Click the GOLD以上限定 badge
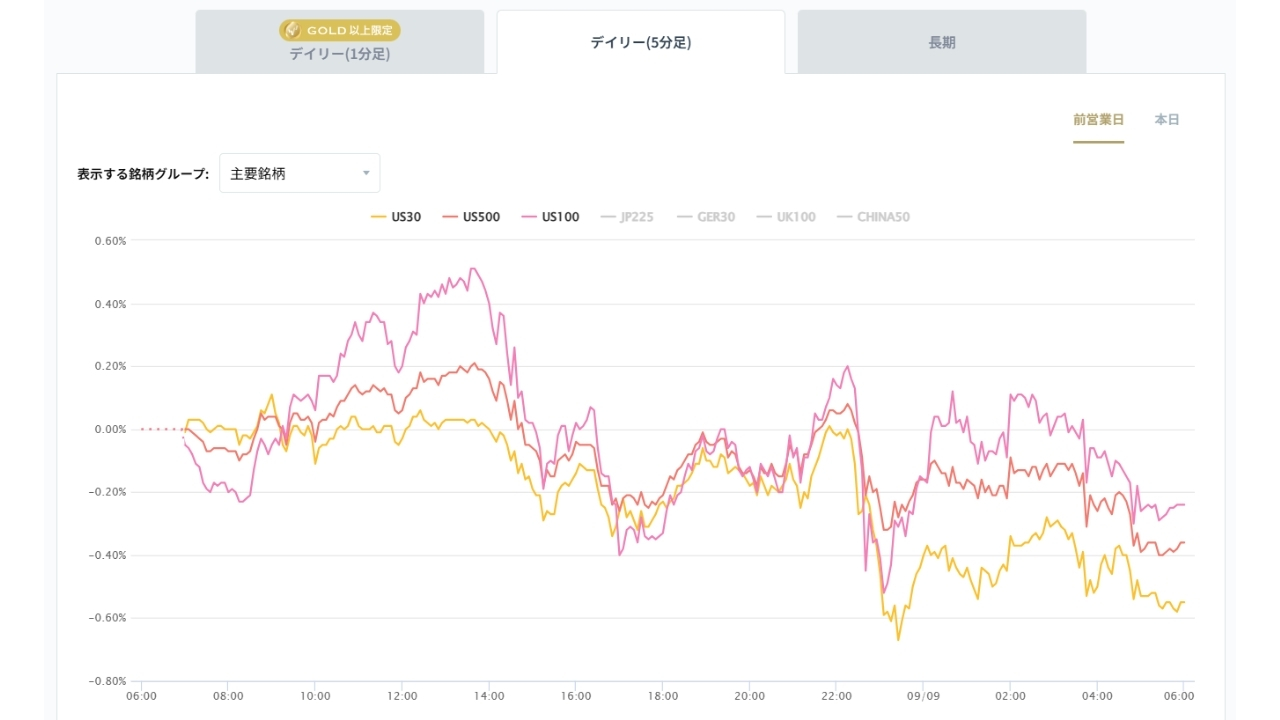Viewport: 1280px width, 720px height. [x=340, y=30]
